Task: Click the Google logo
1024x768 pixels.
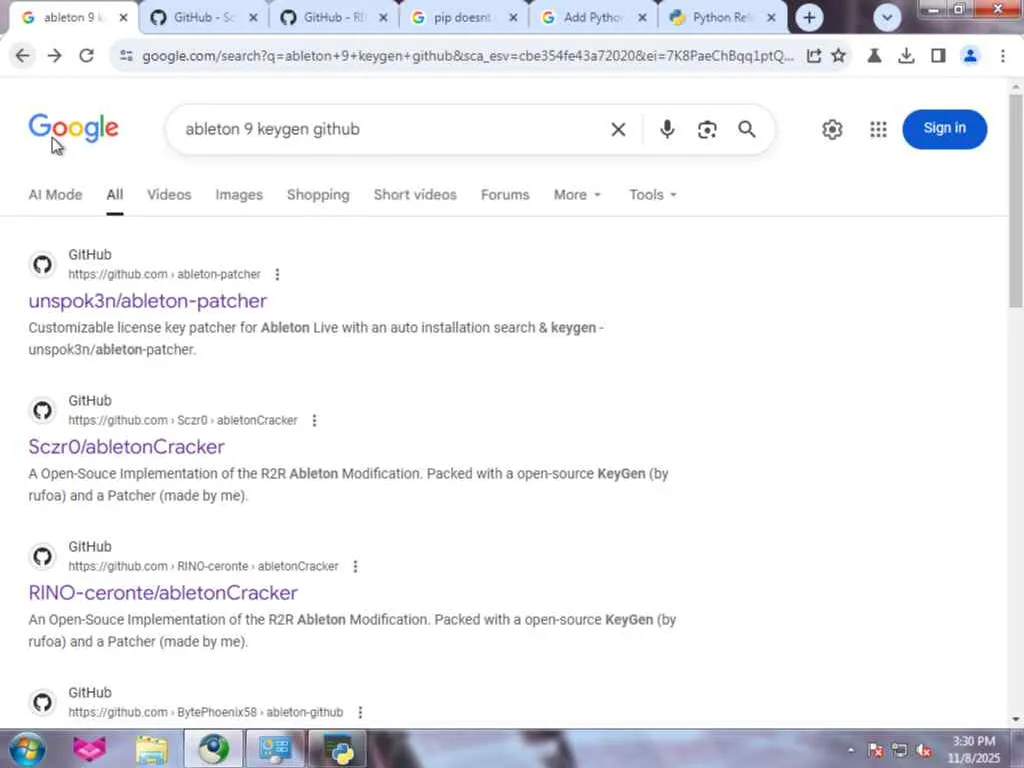Action: click(73, 128)
